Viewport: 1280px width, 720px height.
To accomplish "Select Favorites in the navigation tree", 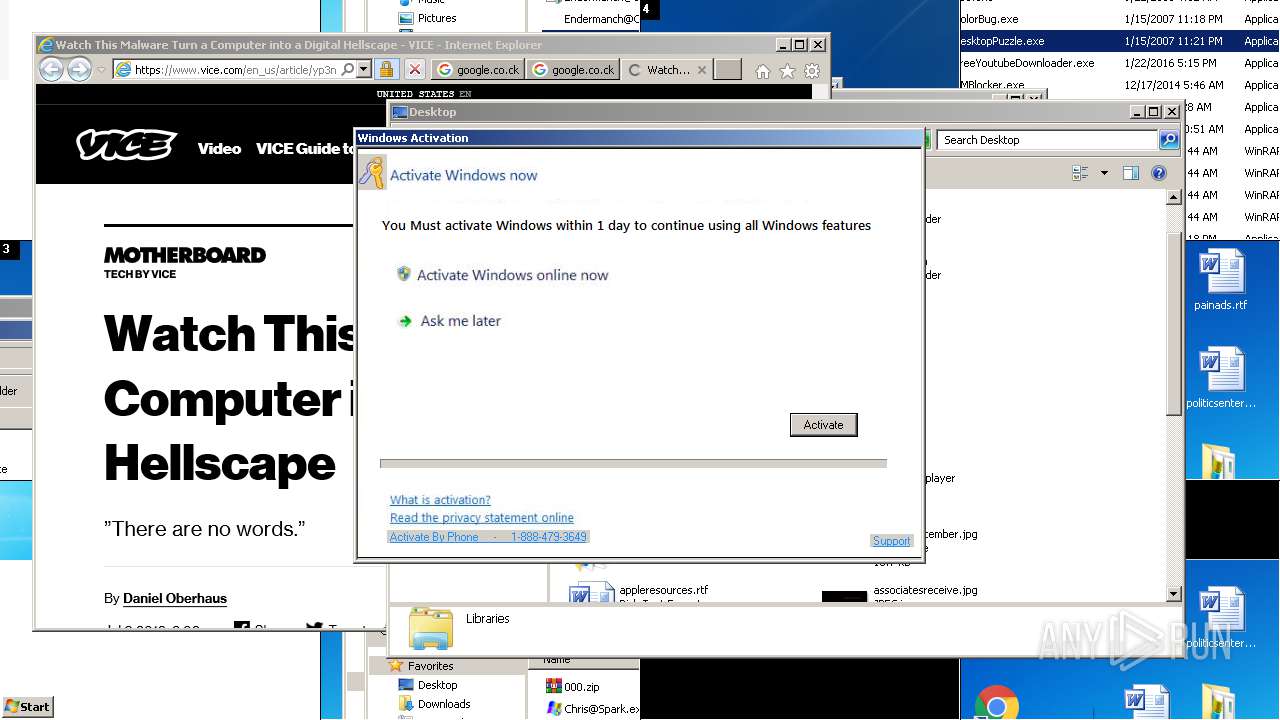I will click(430, 666).
